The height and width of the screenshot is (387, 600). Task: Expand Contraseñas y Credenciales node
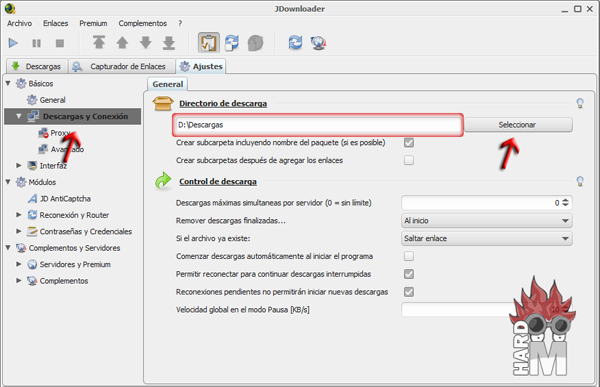click(18, 231)
